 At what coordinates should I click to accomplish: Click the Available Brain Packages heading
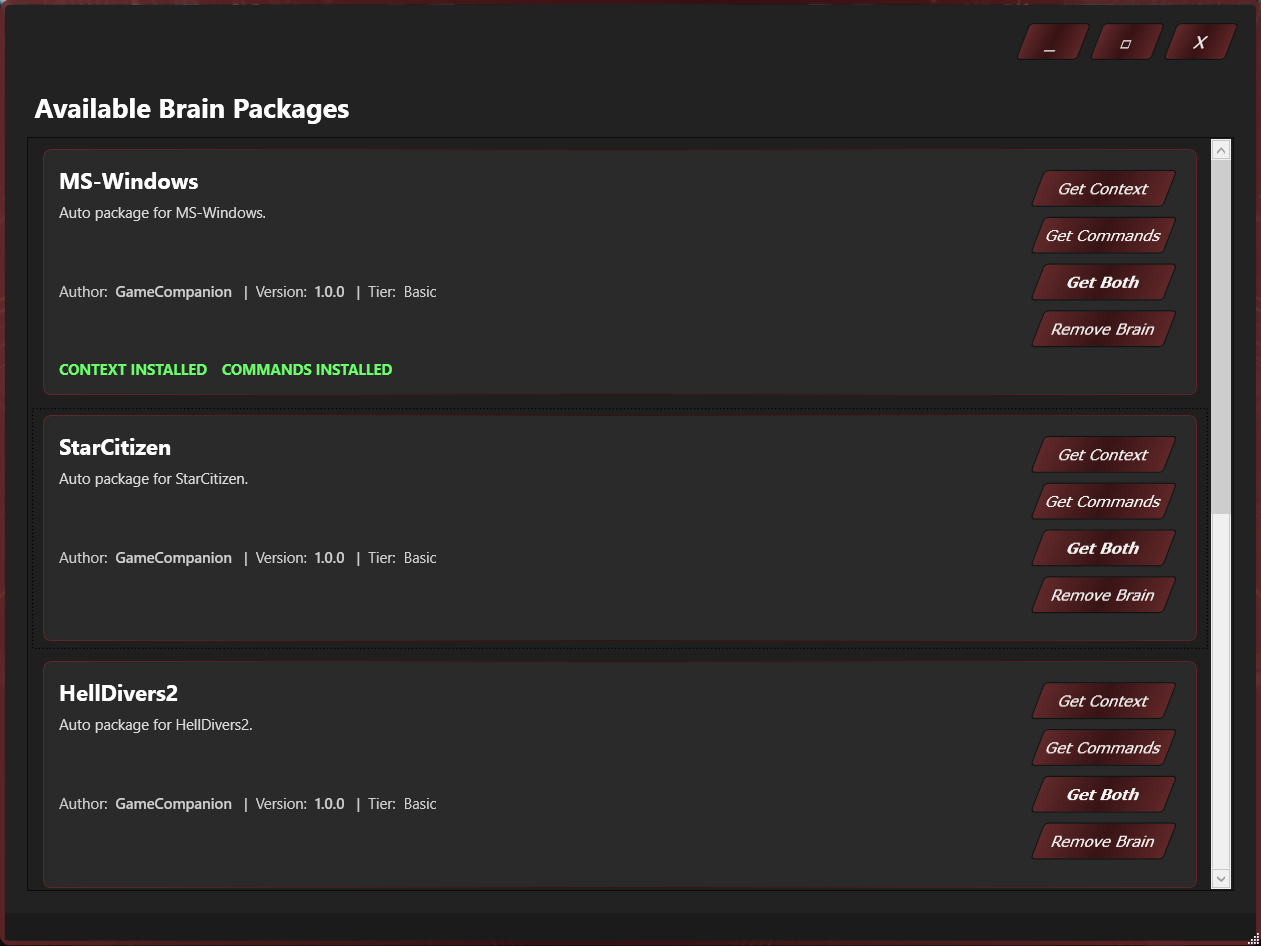pyautogui.click(x=192, y=109)
